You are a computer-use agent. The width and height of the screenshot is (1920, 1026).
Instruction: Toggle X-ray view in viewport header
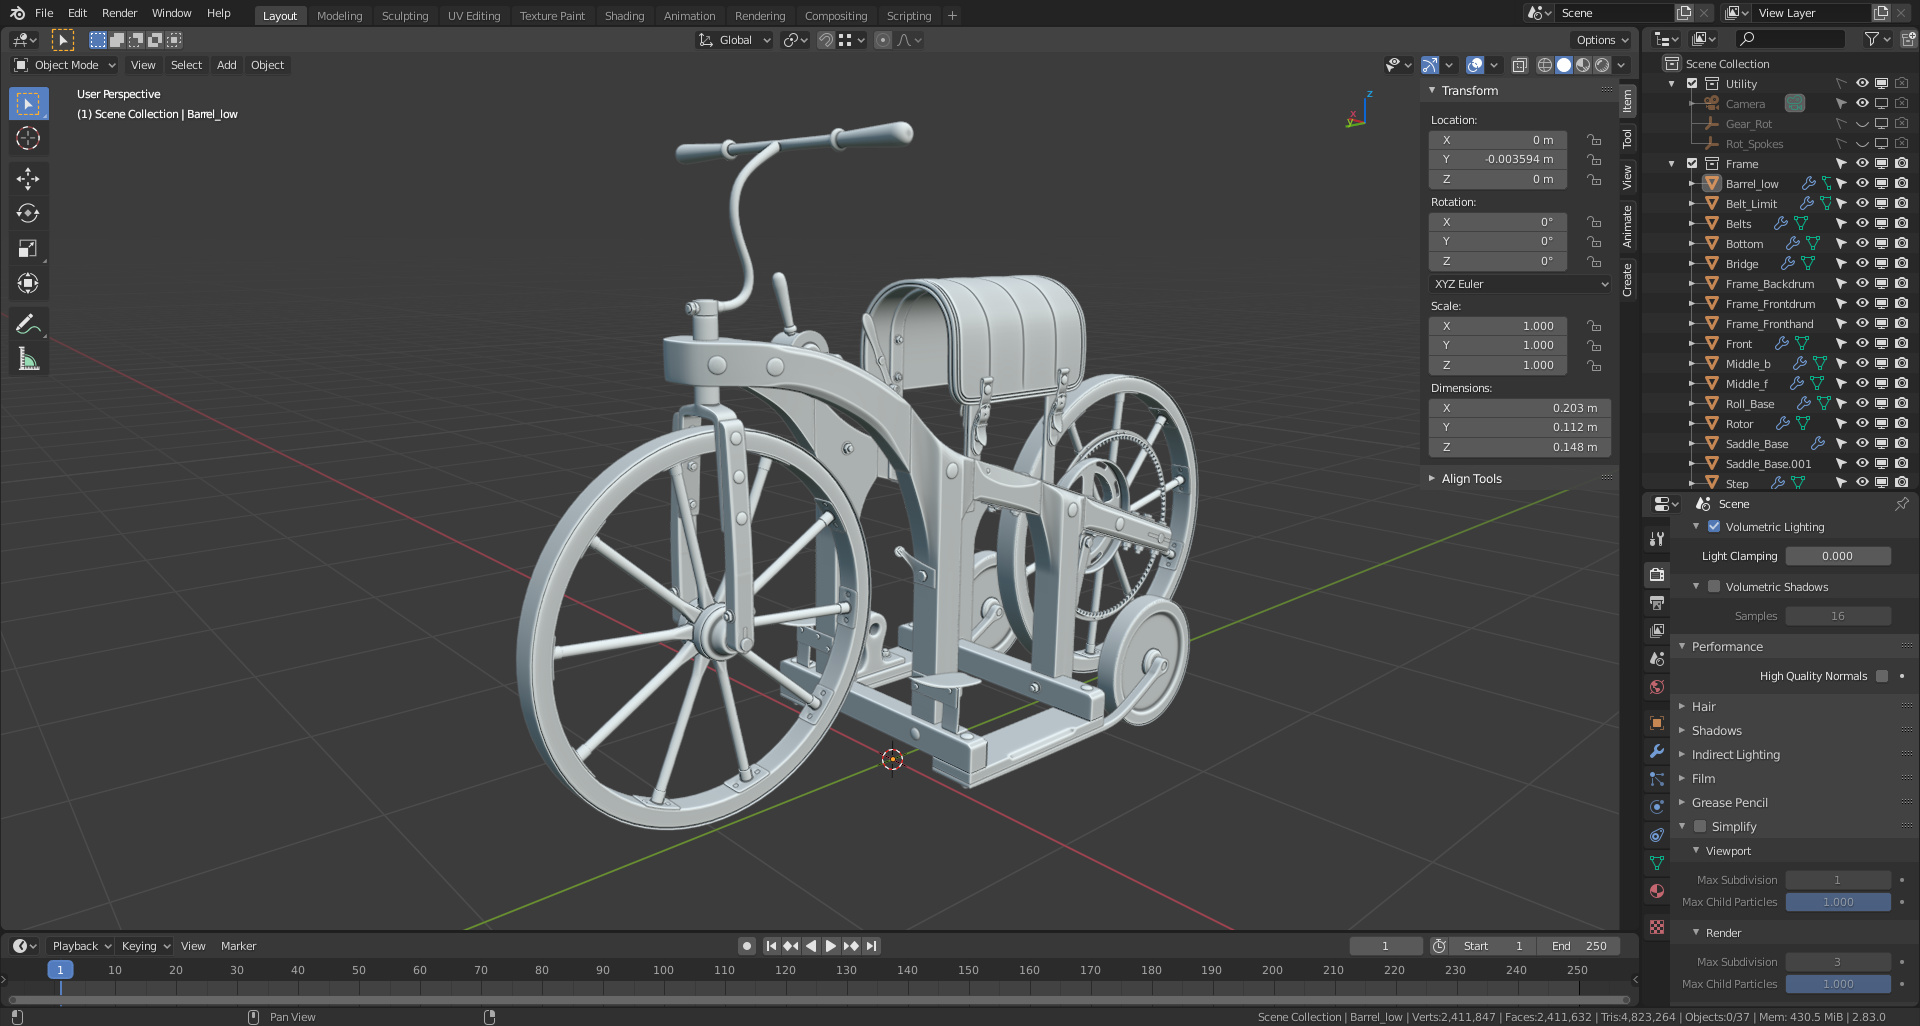coord(1519,65)
